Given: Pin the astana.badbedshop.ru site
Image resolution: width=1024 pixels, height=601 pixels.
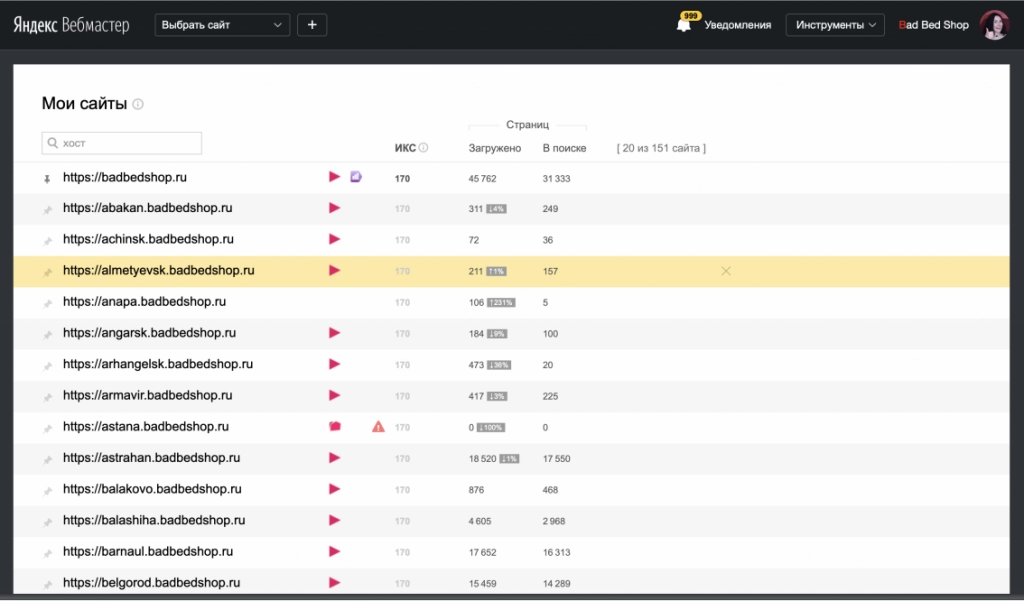Looking at the screenshot, I should coord(47,429).
